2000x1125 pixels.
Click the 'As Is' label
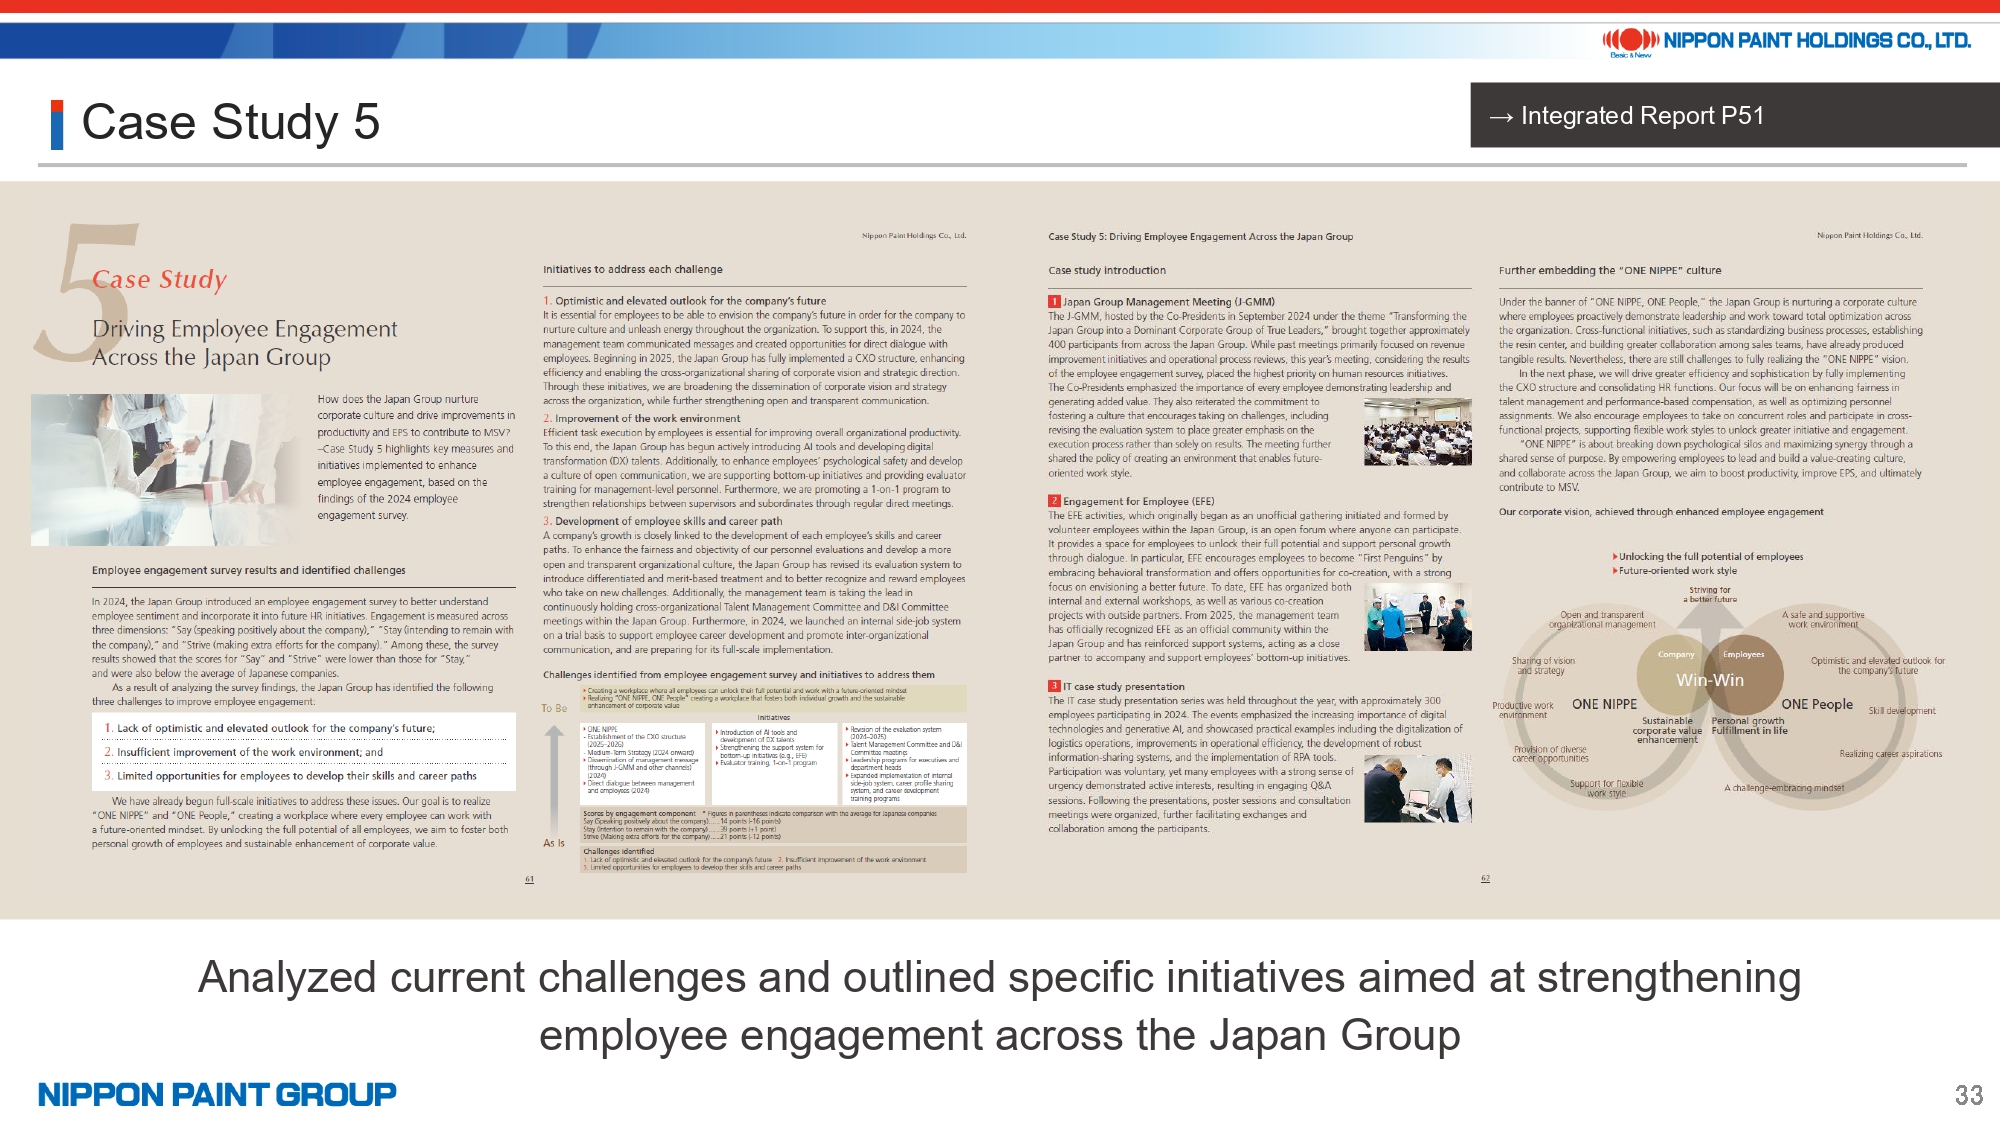tap(554, 843)
